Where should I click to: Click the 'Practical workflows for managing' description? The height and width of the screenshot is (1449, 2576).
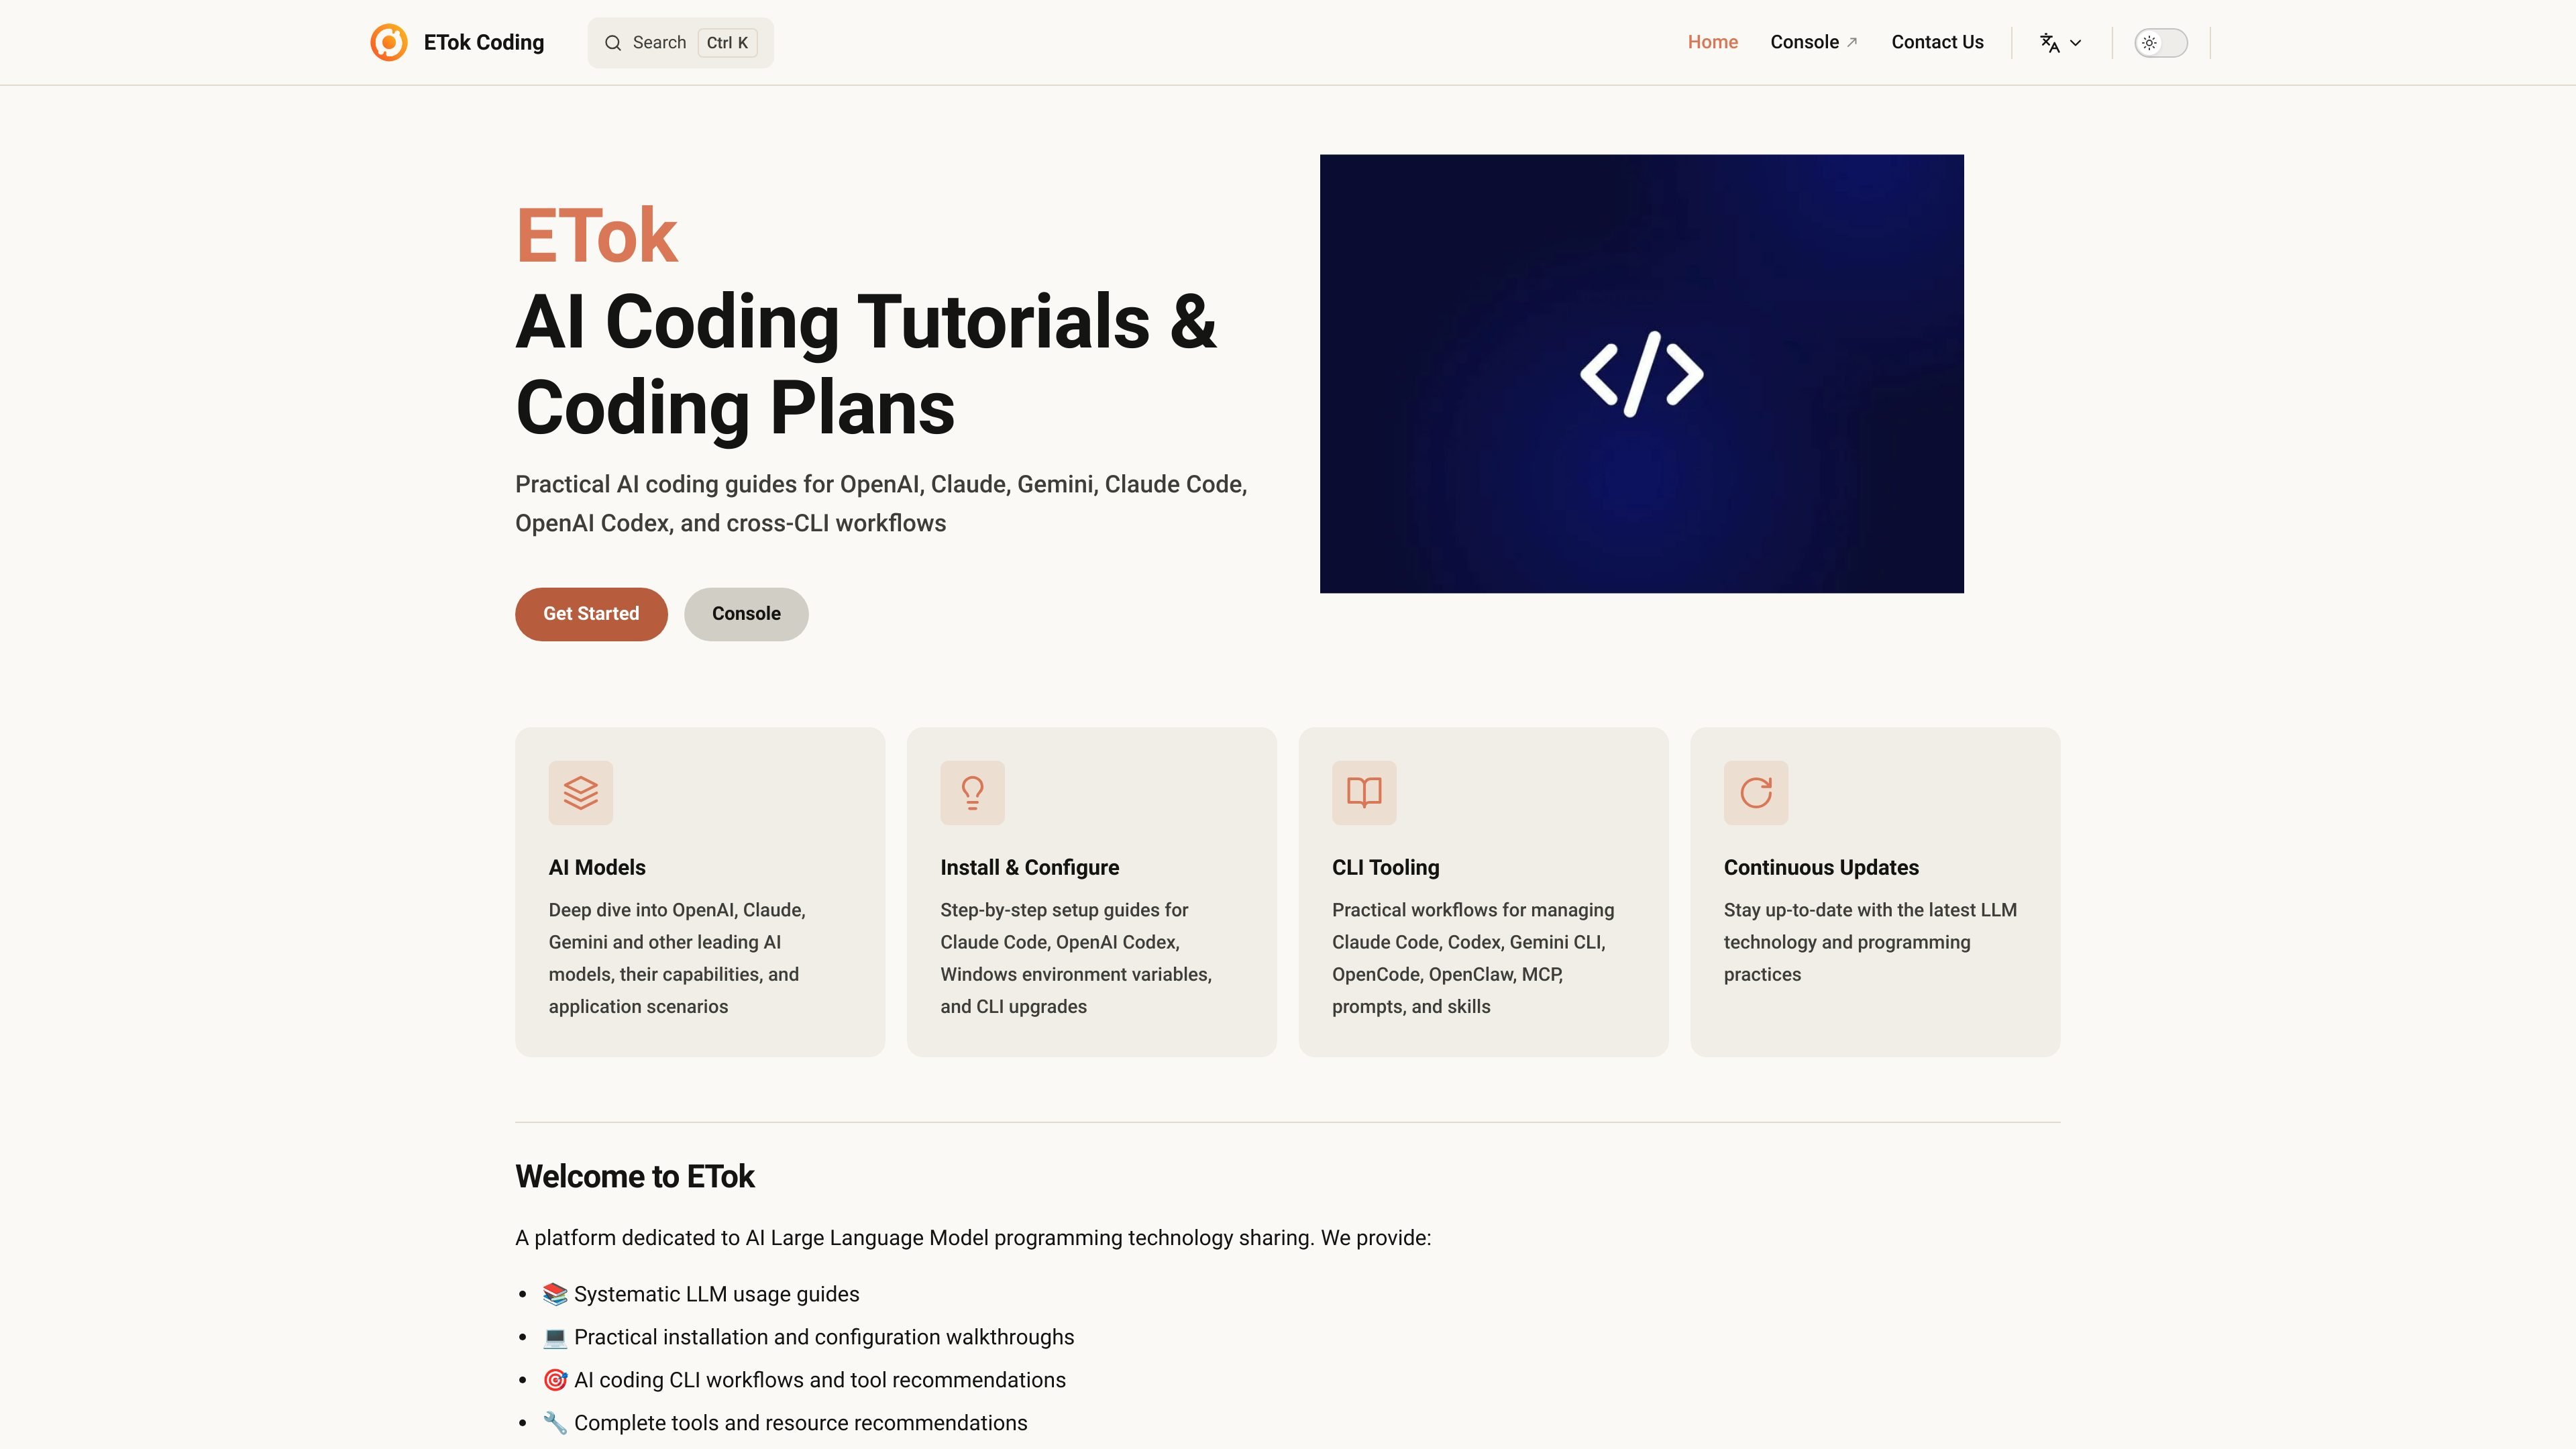coord(1473,958)
